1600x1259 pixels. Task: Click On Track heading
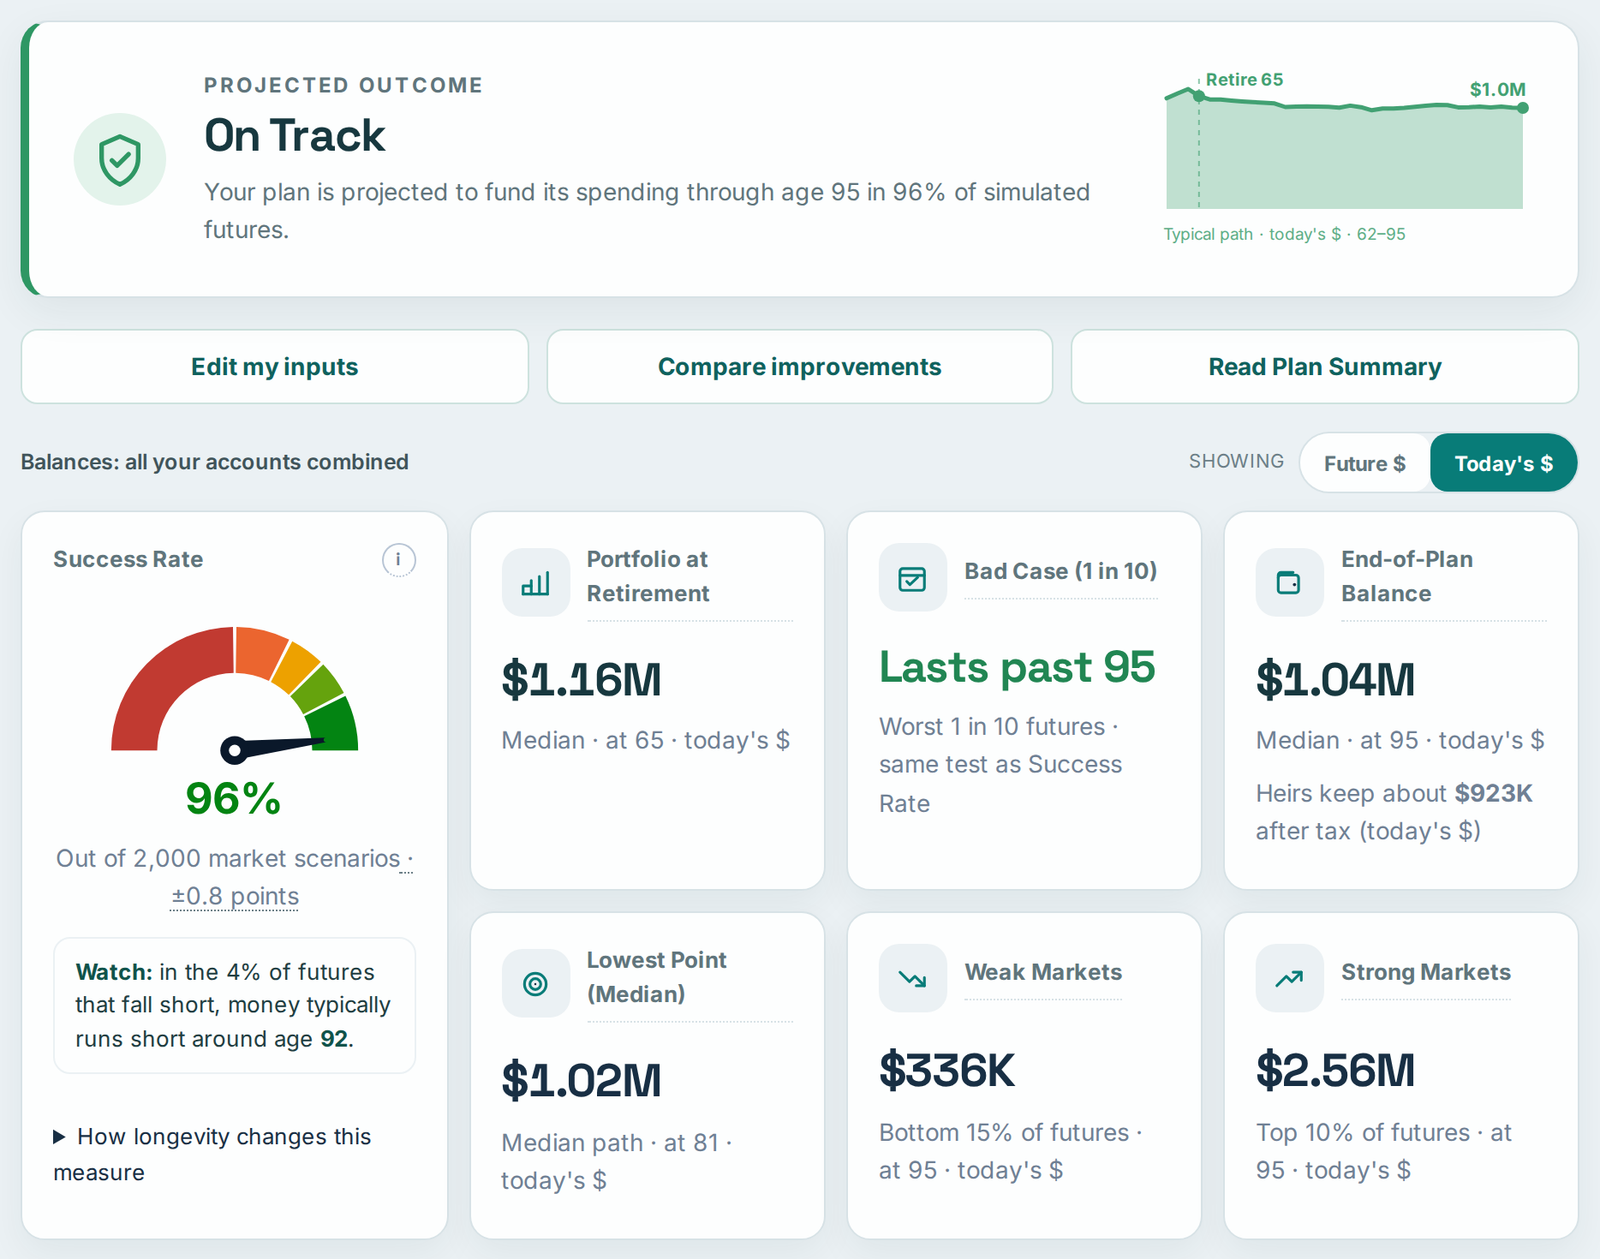pyautogui.click(x=294, y=135)
